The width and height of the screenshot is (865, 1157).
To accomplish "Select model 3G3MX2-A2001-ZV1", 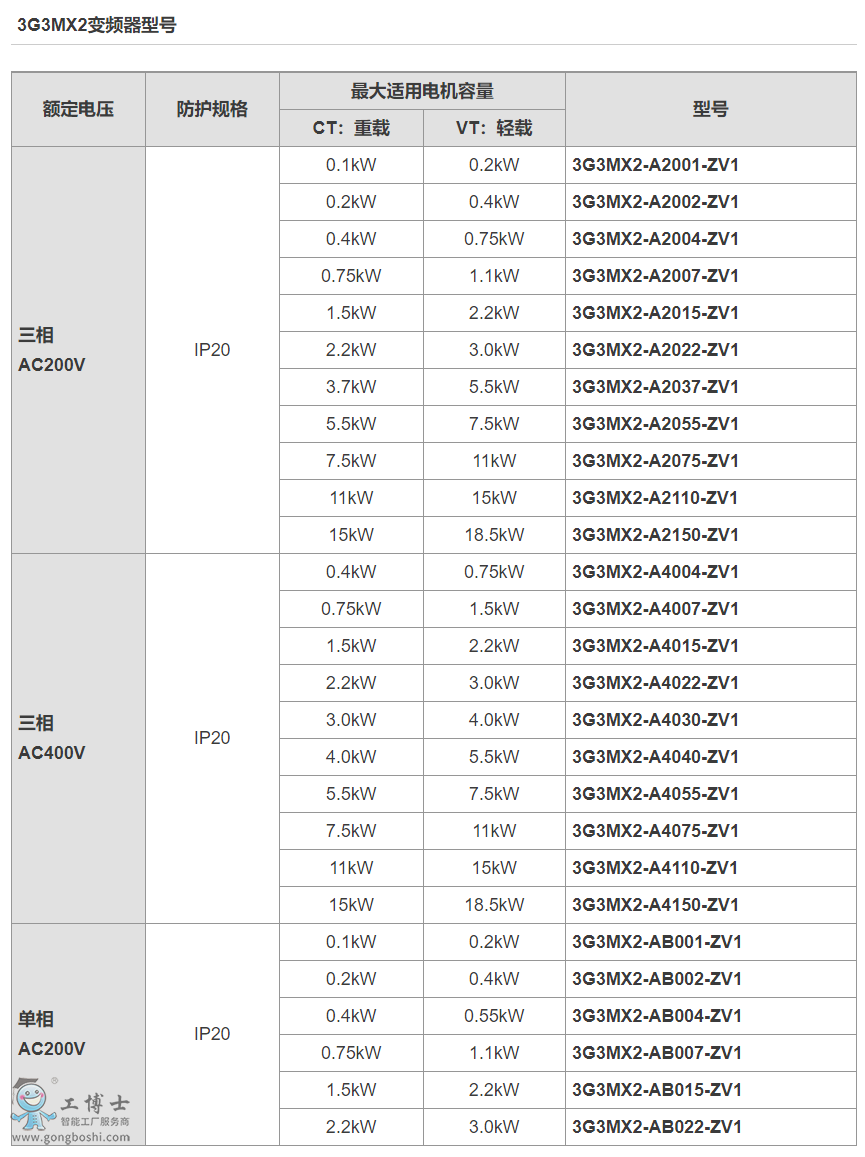I will 655,165.
